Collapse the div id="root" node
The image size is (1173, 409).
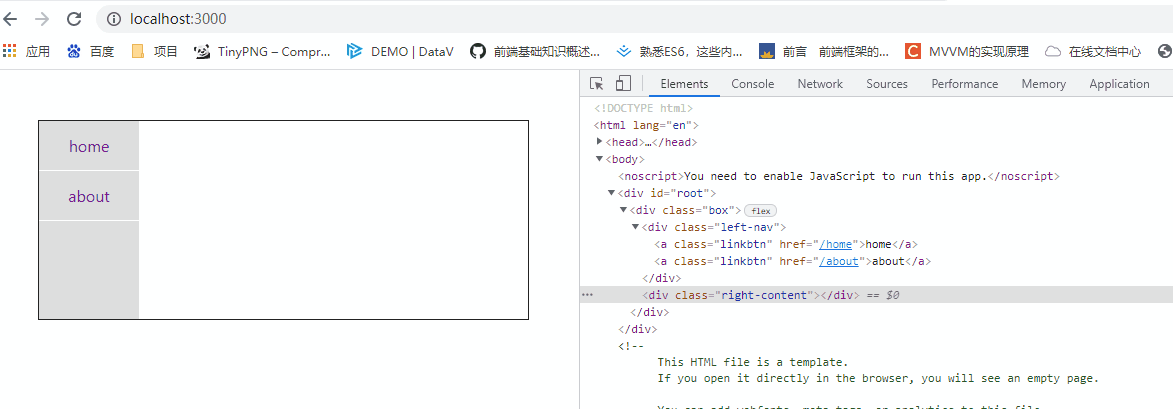click(x=612, y=193)
